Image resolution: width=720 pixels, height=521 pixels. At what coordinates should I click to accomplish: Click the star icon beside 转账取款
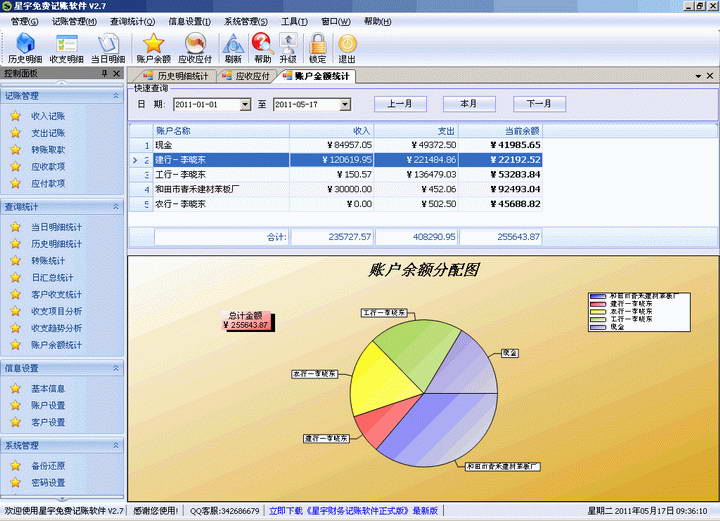[16, 150]
